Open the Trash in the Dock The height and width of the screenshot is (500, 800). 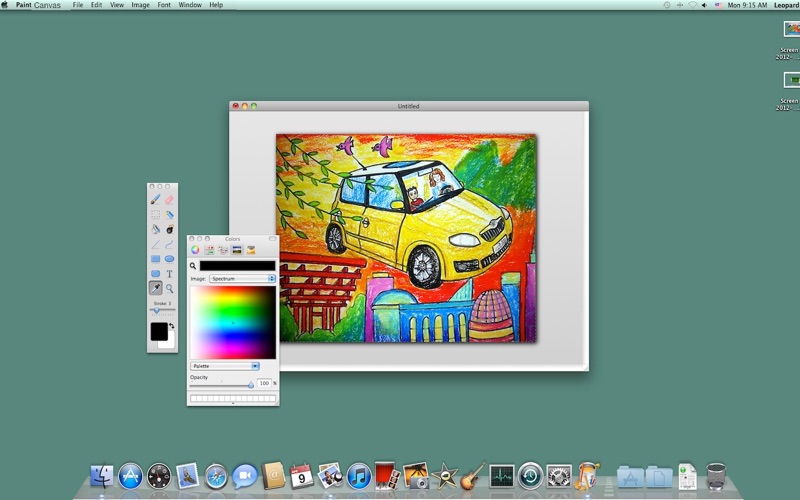coord(716,476)
